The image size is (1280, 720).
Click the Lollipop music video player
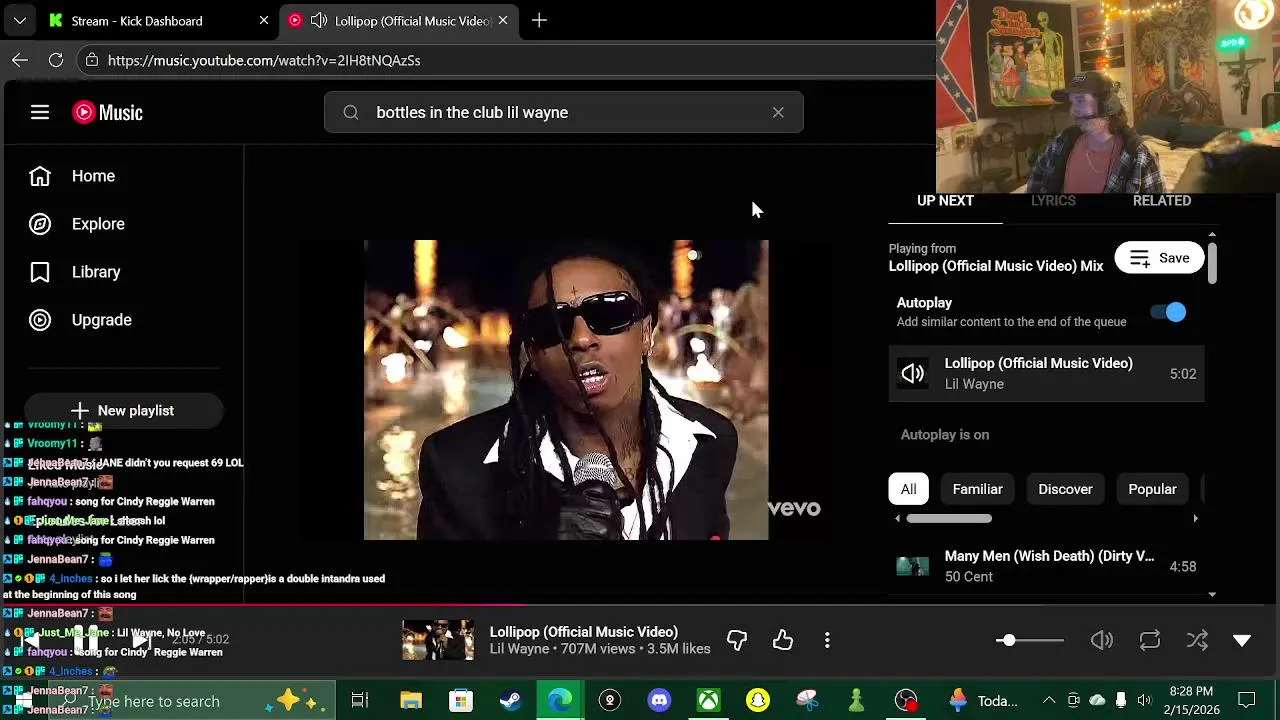click(566, 390)
